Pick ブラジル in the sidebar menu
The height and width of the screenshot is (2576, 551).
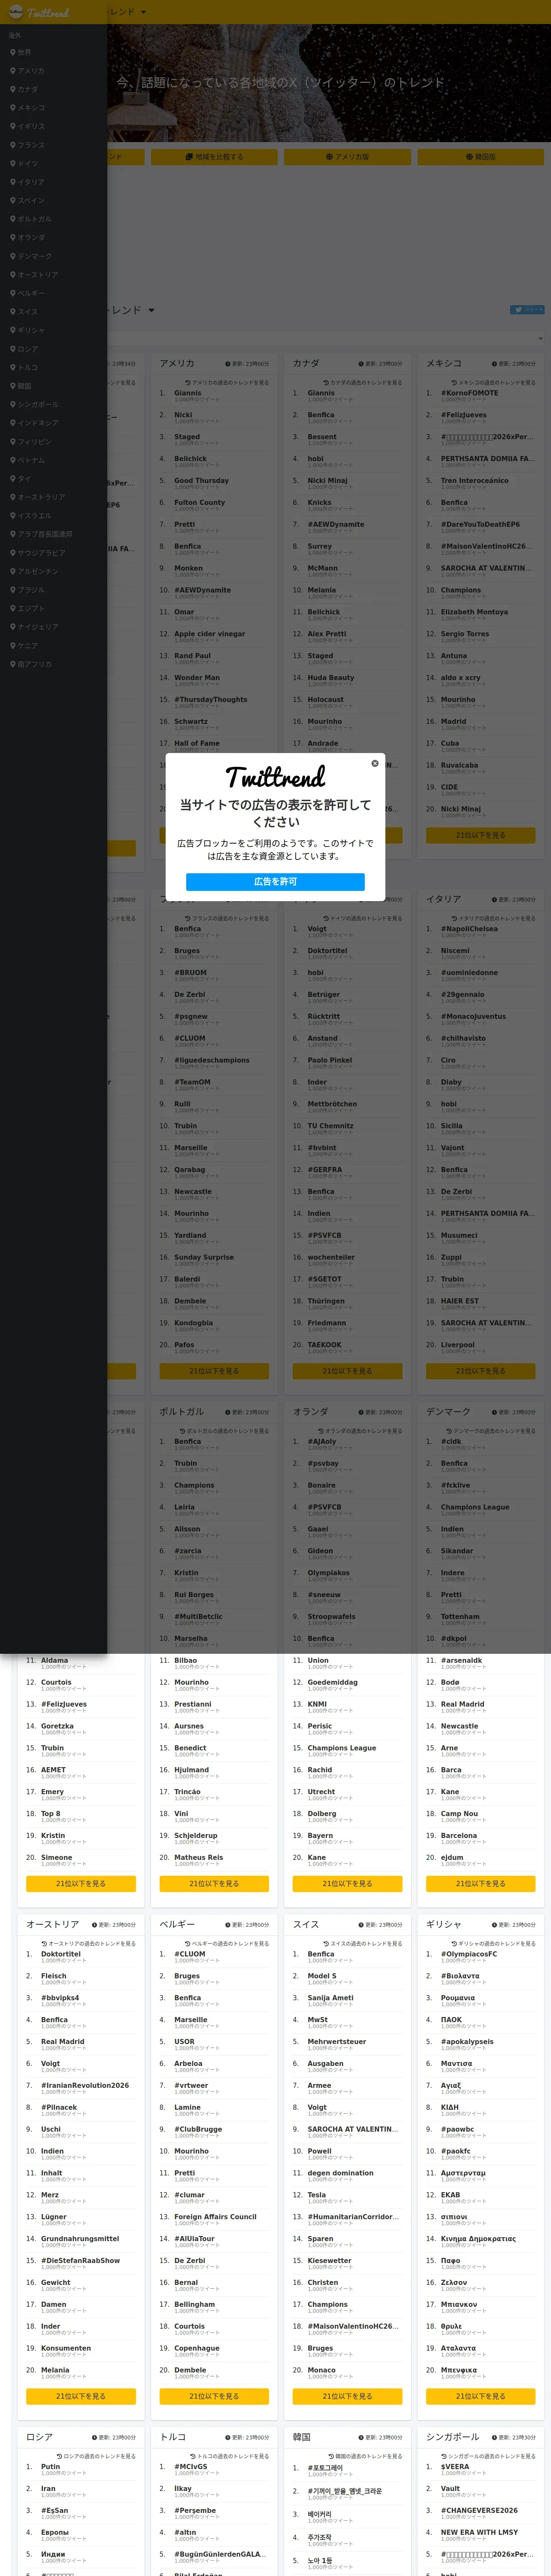[x=27, y=590]
